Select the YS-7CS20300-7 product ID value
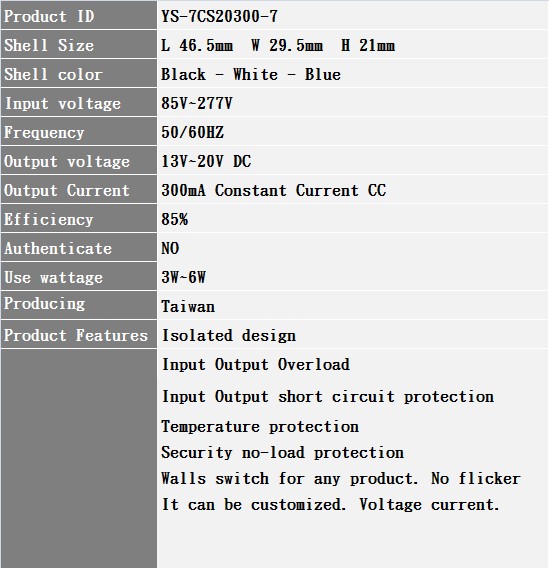Viewport: 549px width, 568px height. 219,16
